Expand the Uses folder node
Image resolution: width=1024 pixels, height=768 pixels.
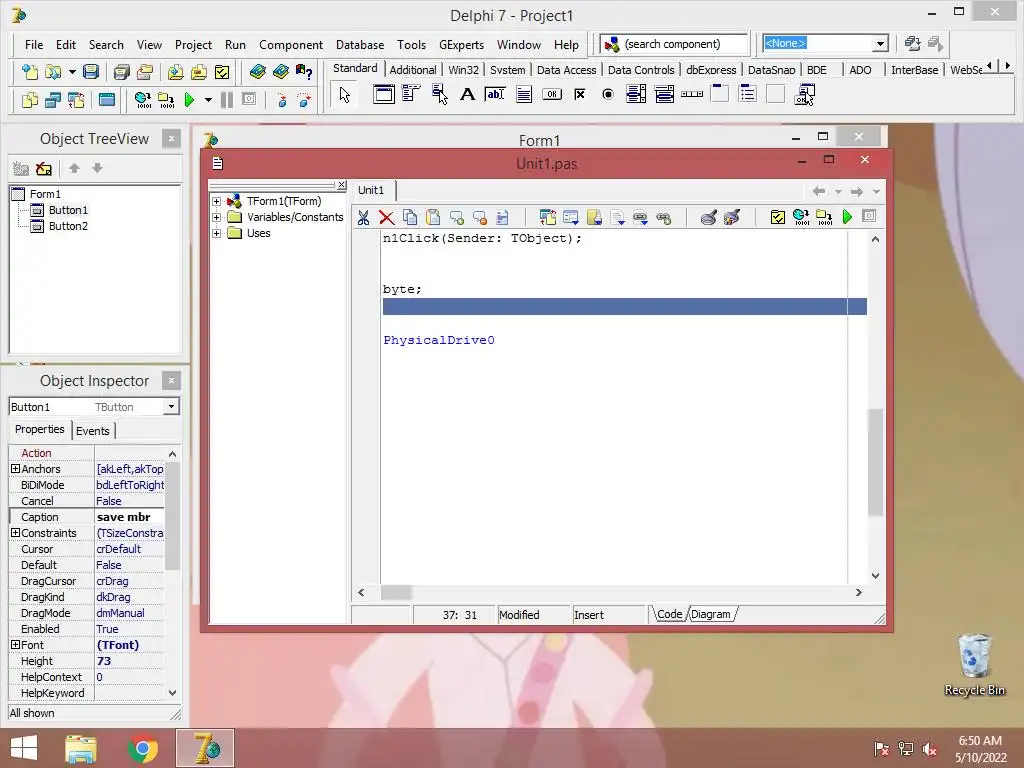click(x=216, y=233)
